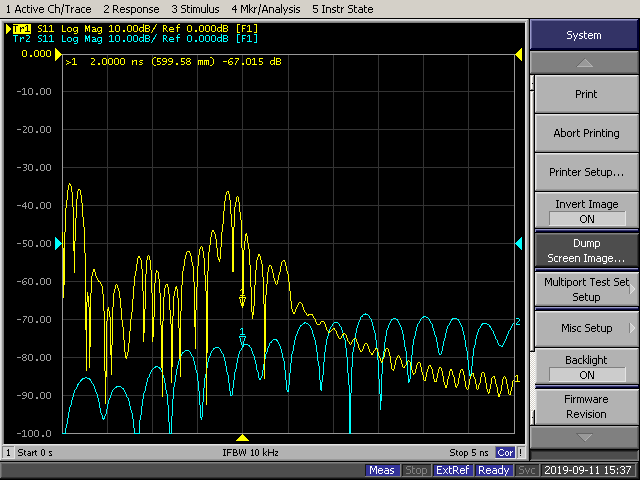Click the channel 1 number box
The width and height of the screenshot is (640, 480).
click(8, 453)
